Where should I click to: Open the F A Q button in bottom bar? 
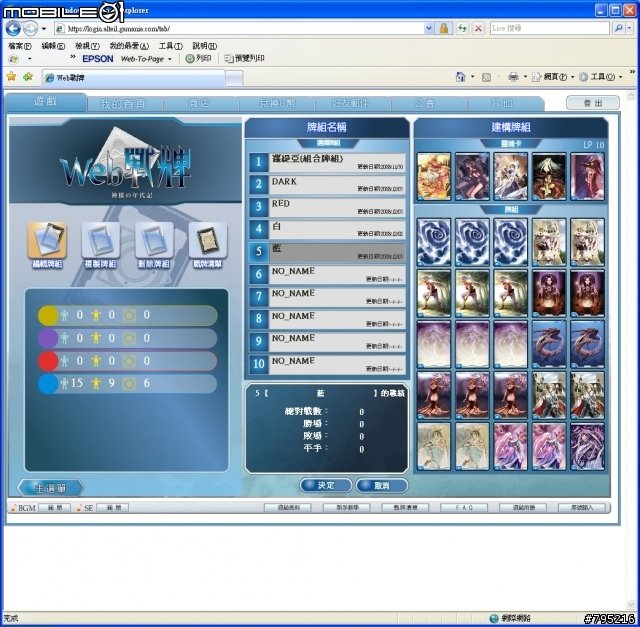464,508
